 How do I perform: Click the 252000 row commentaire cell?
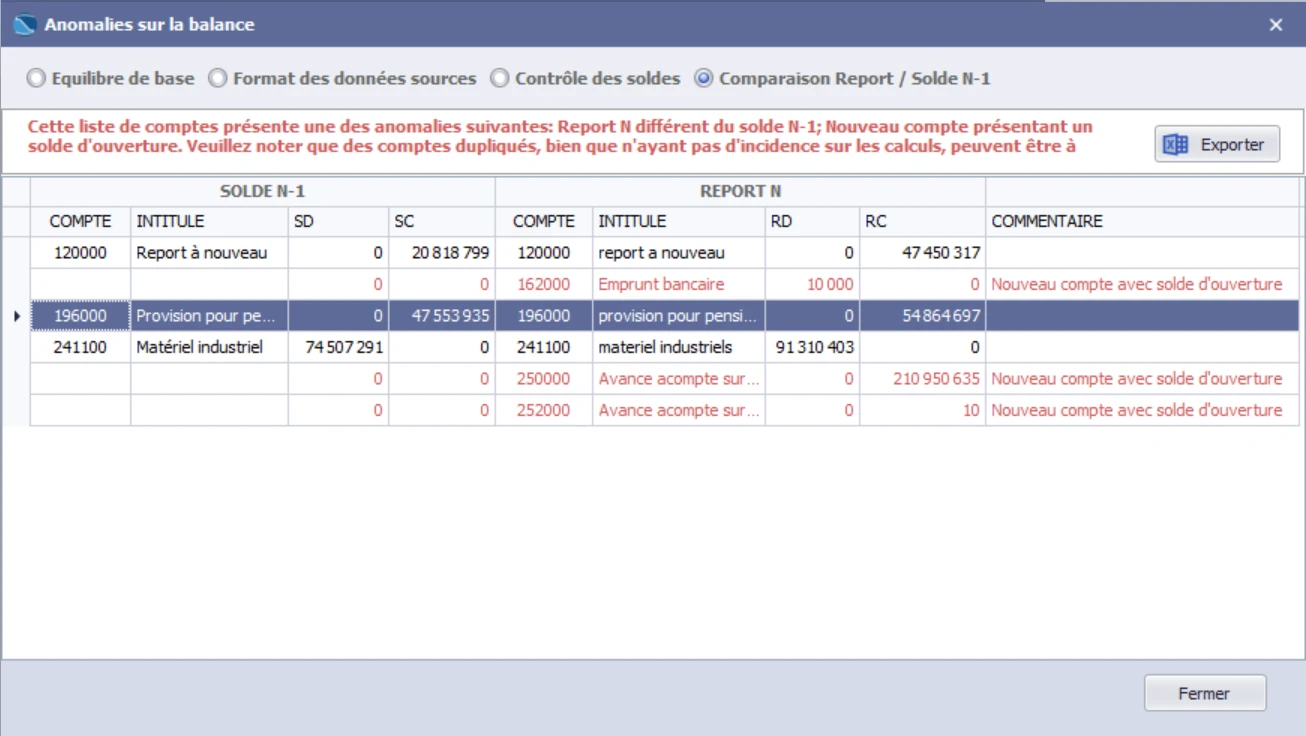(x=1142, y=410)
